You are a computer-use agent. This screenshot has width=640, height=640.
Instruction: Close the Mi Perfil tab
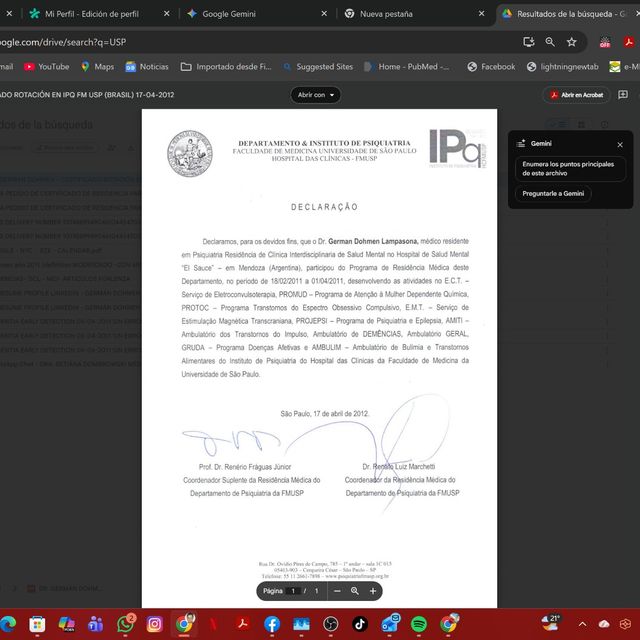(x=167, y=13)
